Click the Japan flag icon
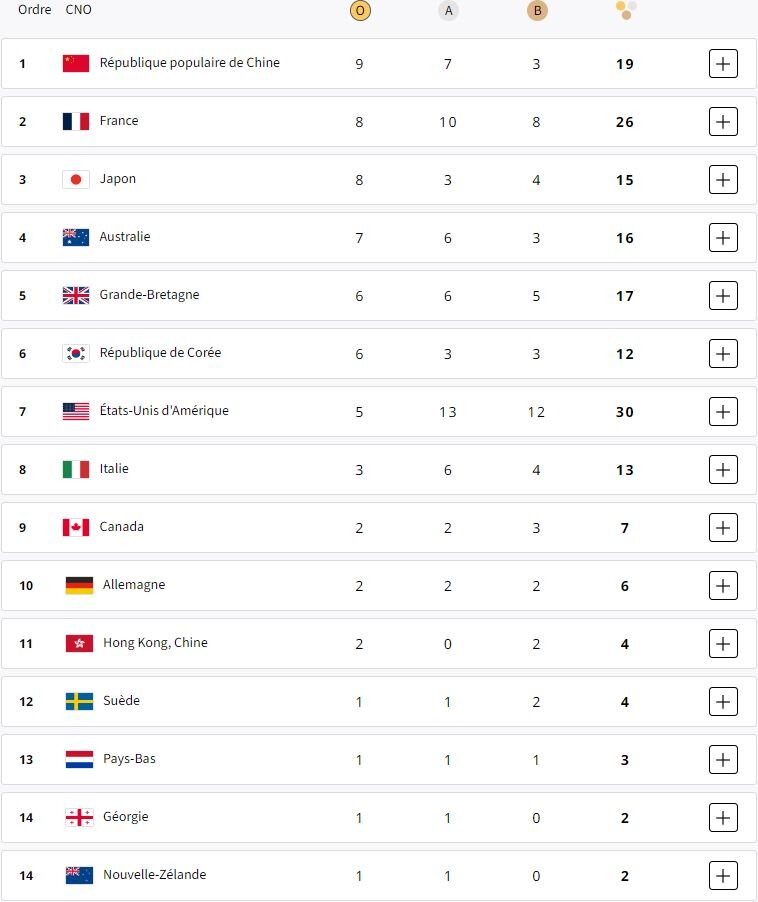 click(x=76, y=179)
